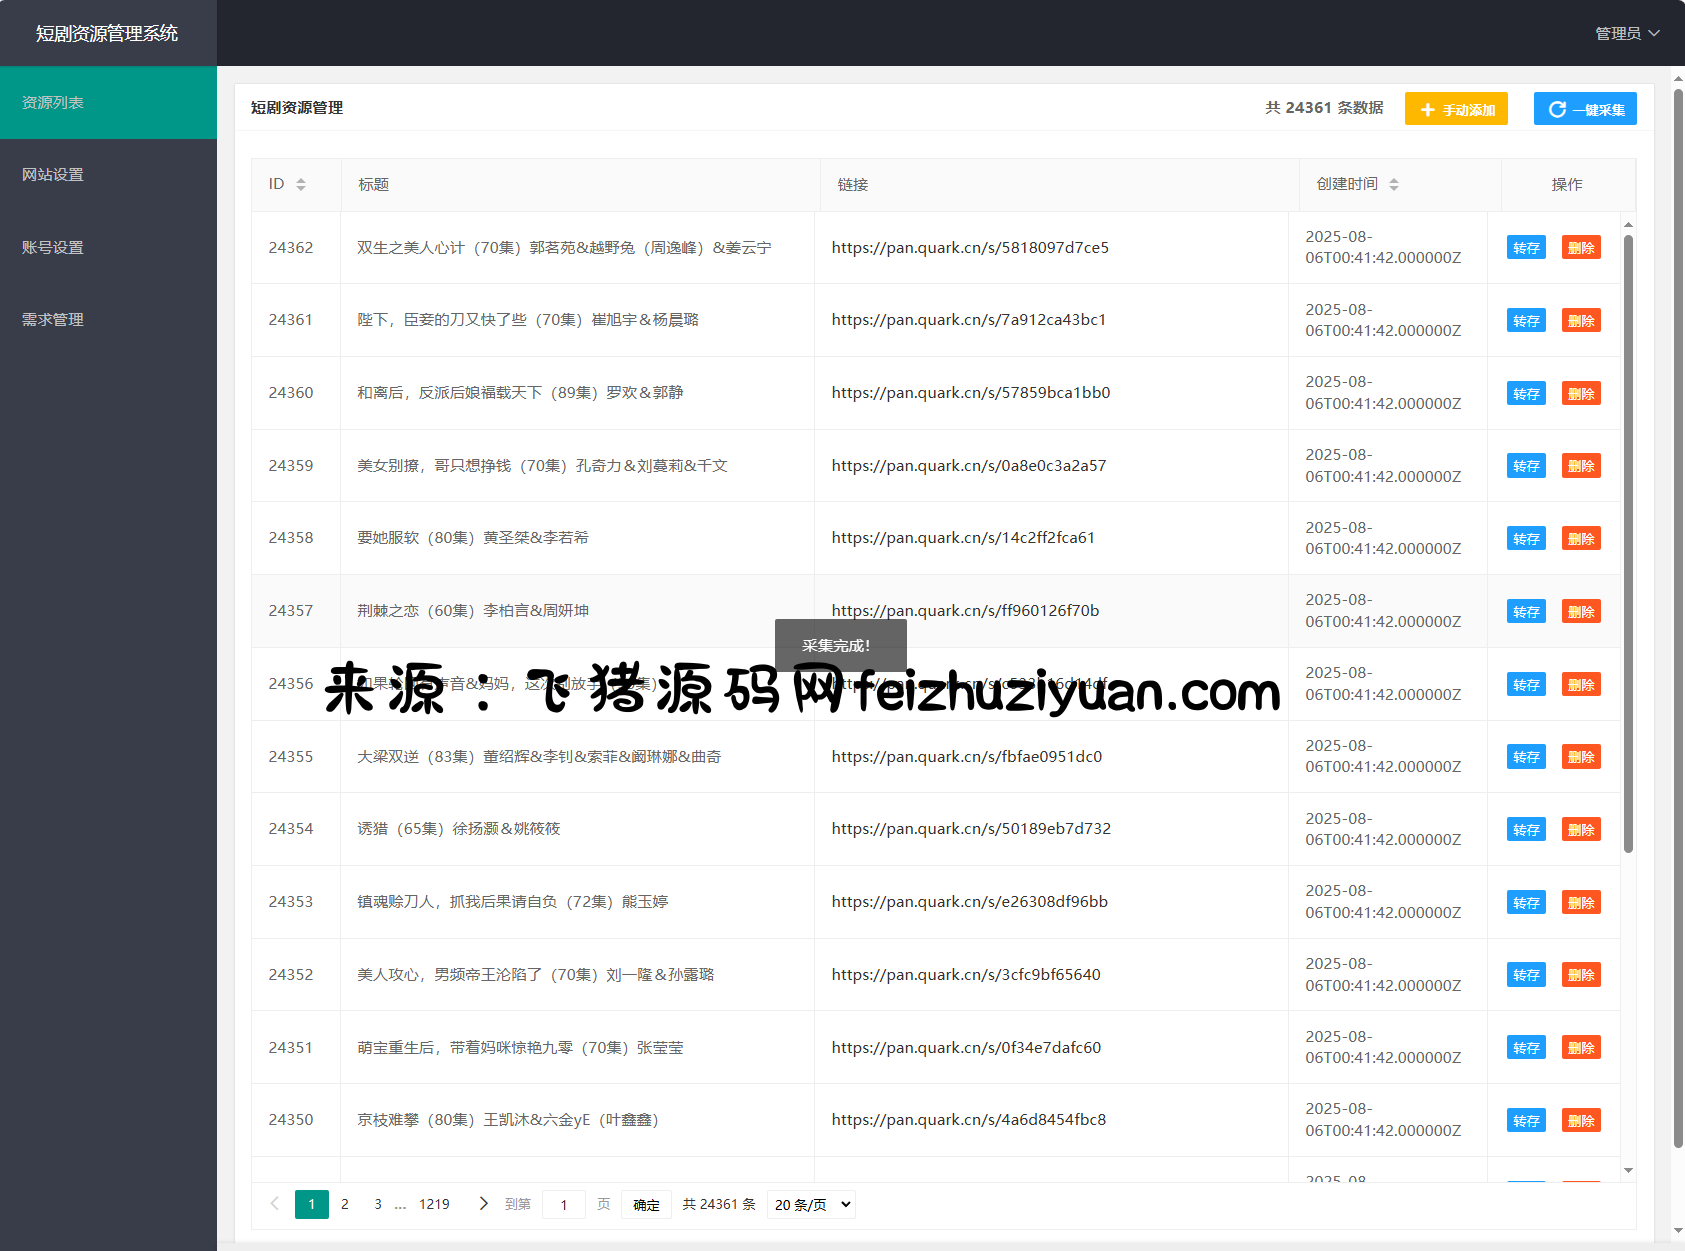
Task: Delete row 24360 with 删除 button
Action: pos(1580,394)
